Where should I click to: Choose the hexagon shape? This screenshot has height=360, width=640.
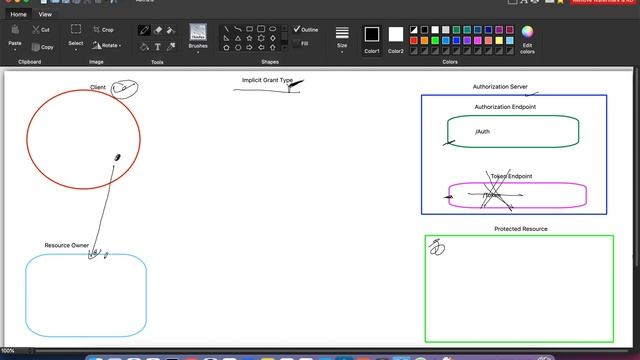238,47
